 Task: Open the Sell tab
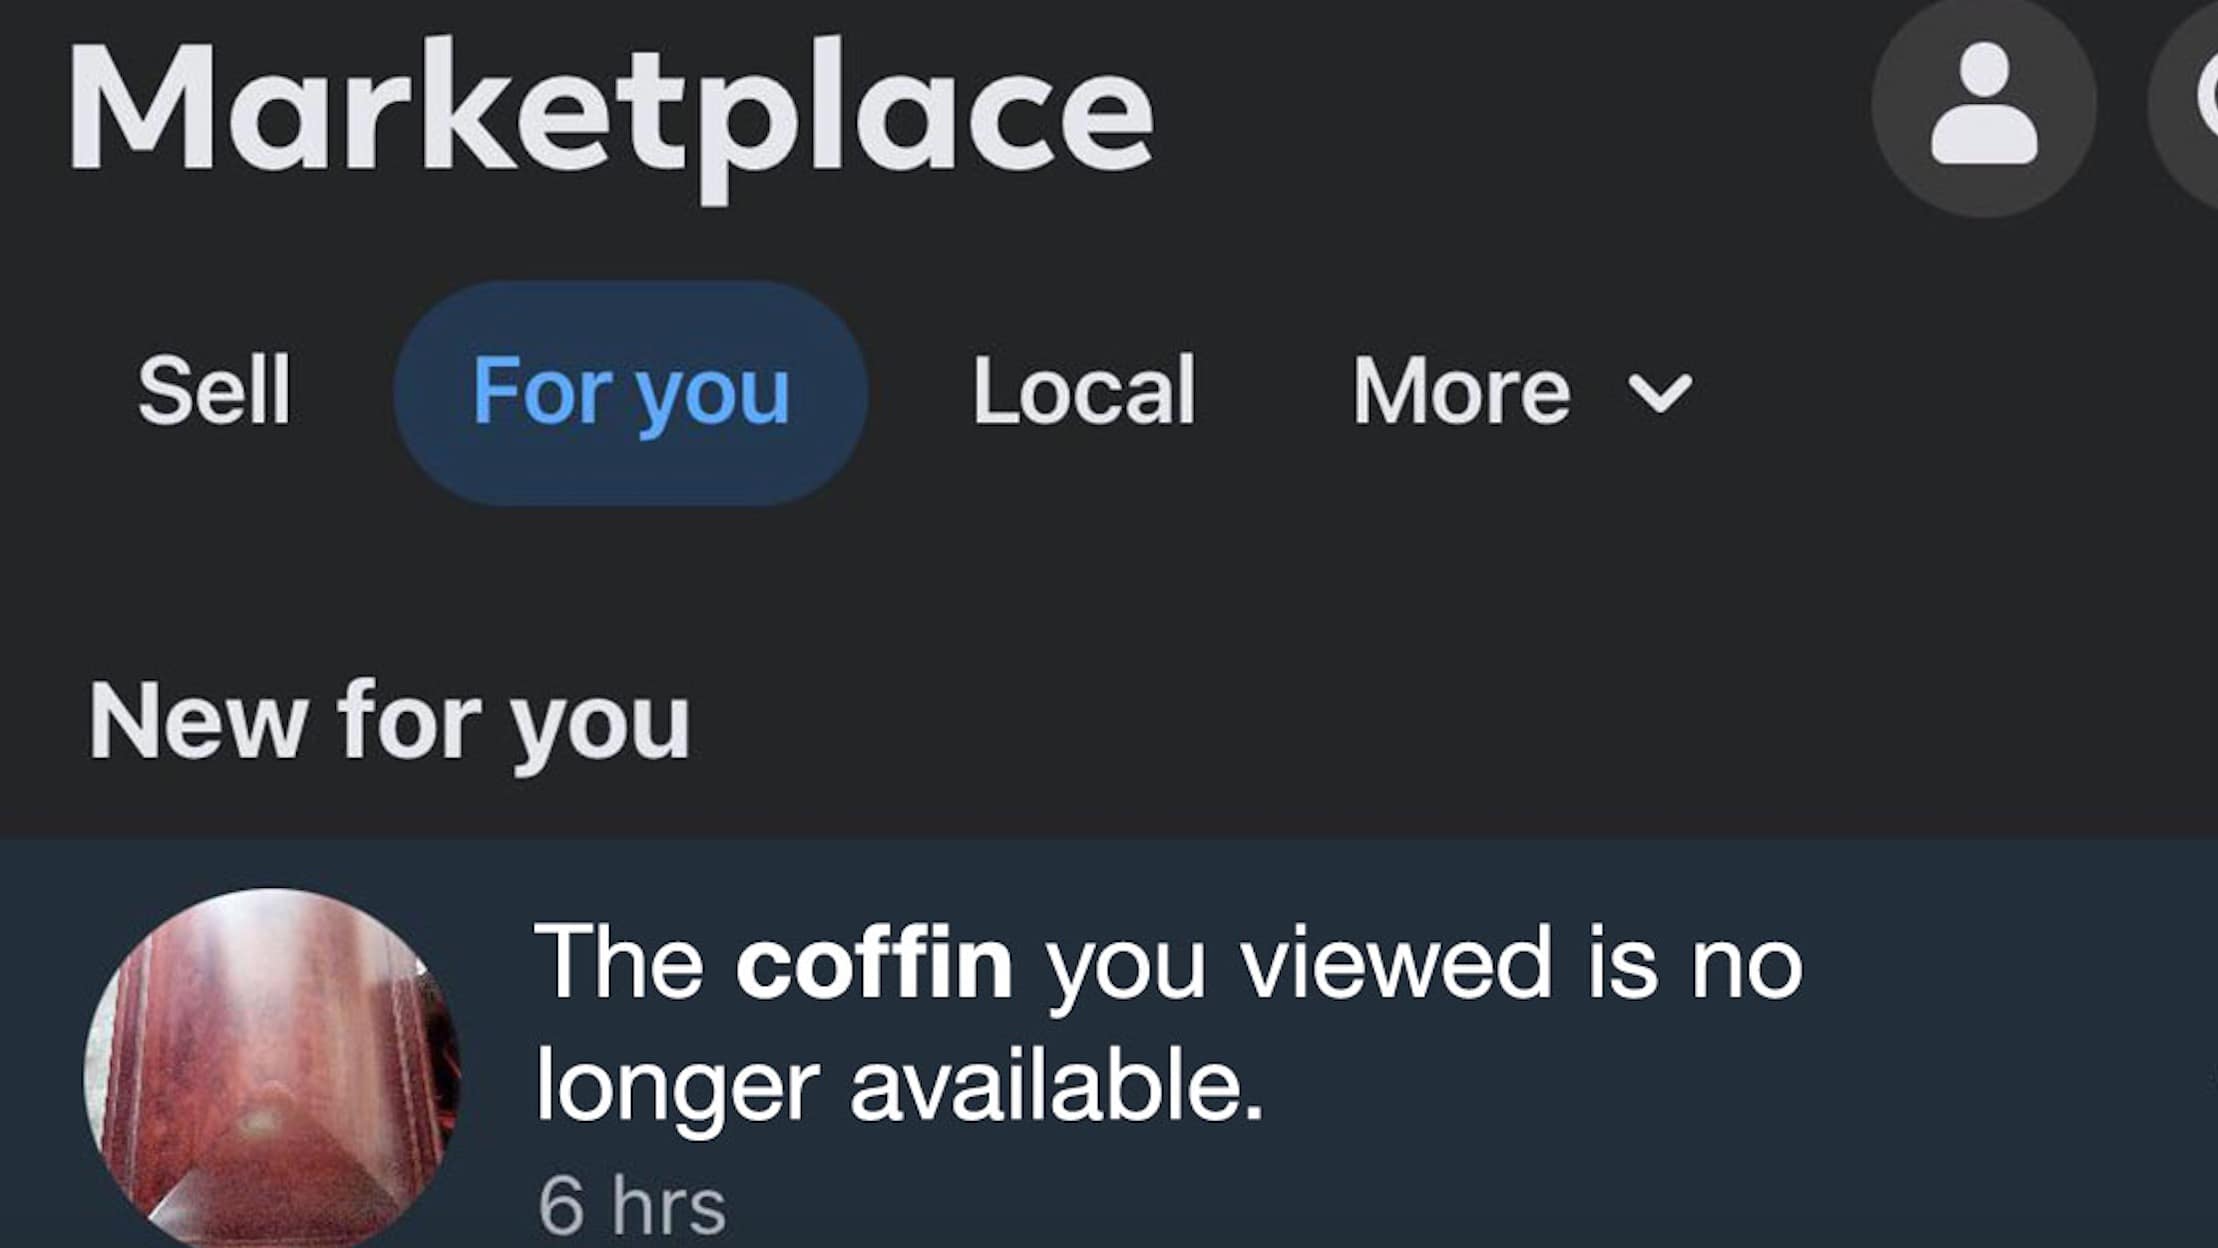point(214,391)
